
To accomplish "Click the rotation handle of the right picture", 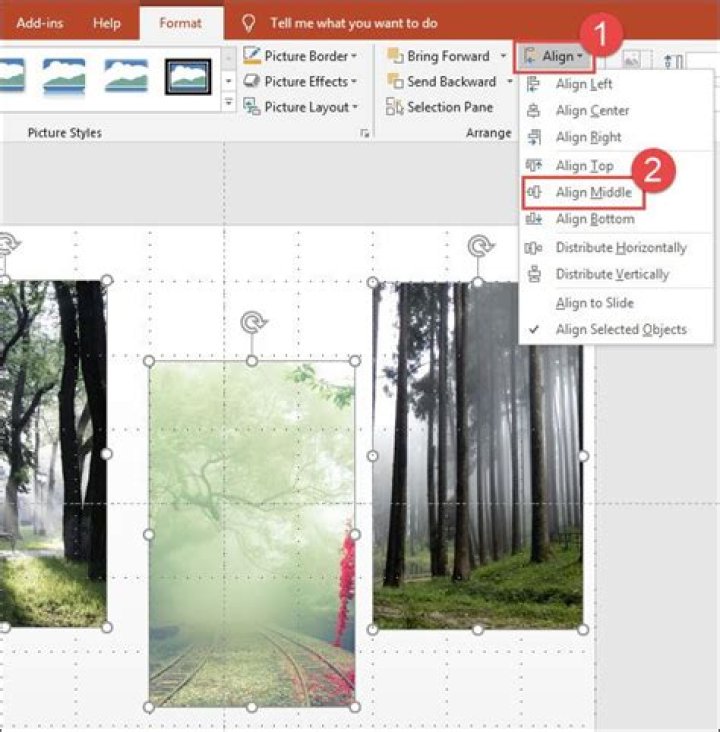I will point(480,246).
